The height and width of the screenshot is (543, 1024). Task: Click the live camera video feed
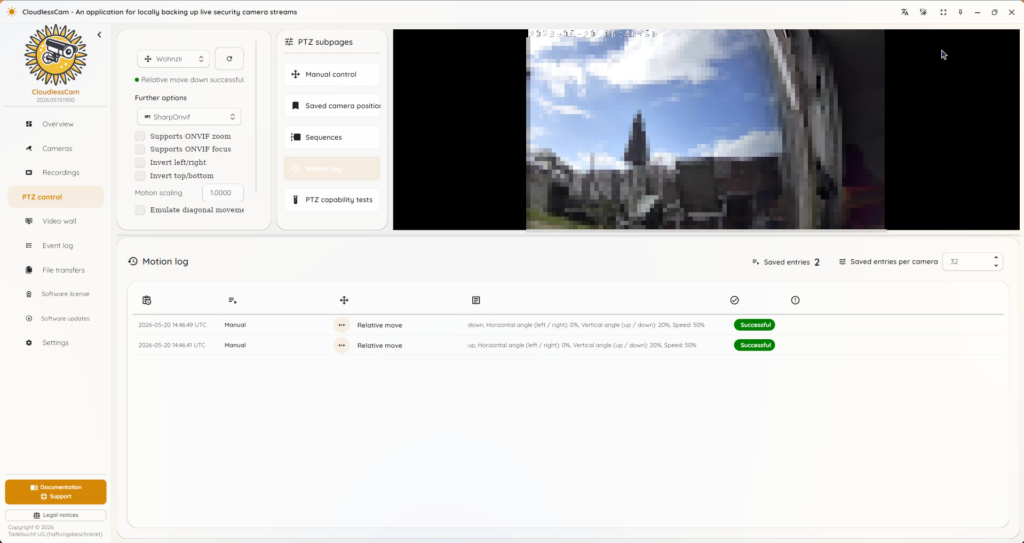click(706, 129)
